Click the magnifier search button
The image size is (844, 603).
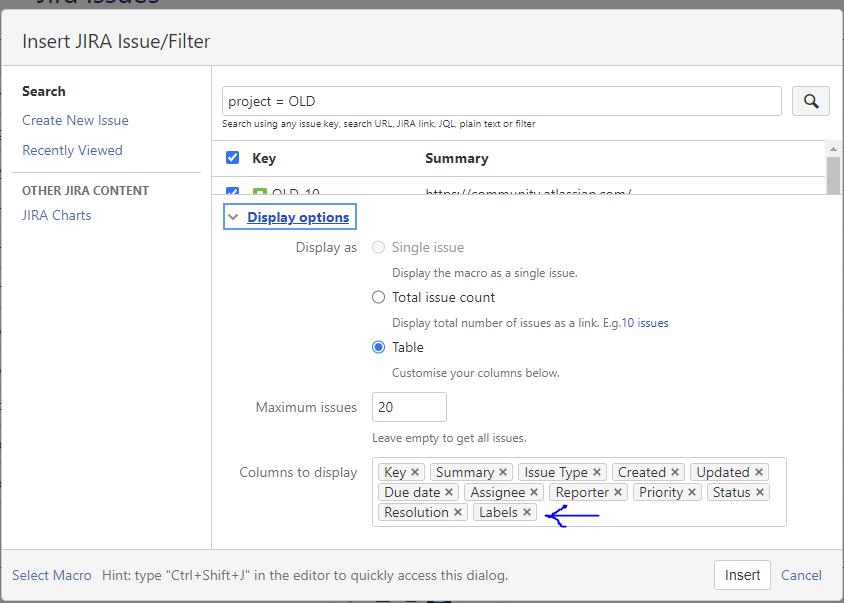pyautogui.click(x=811, y=101)
